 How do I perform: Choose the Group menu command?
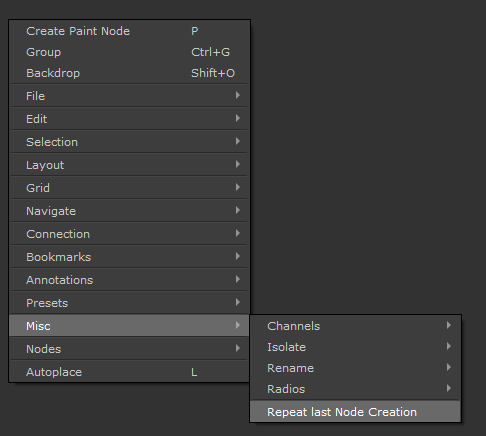(x=129, y=52)
